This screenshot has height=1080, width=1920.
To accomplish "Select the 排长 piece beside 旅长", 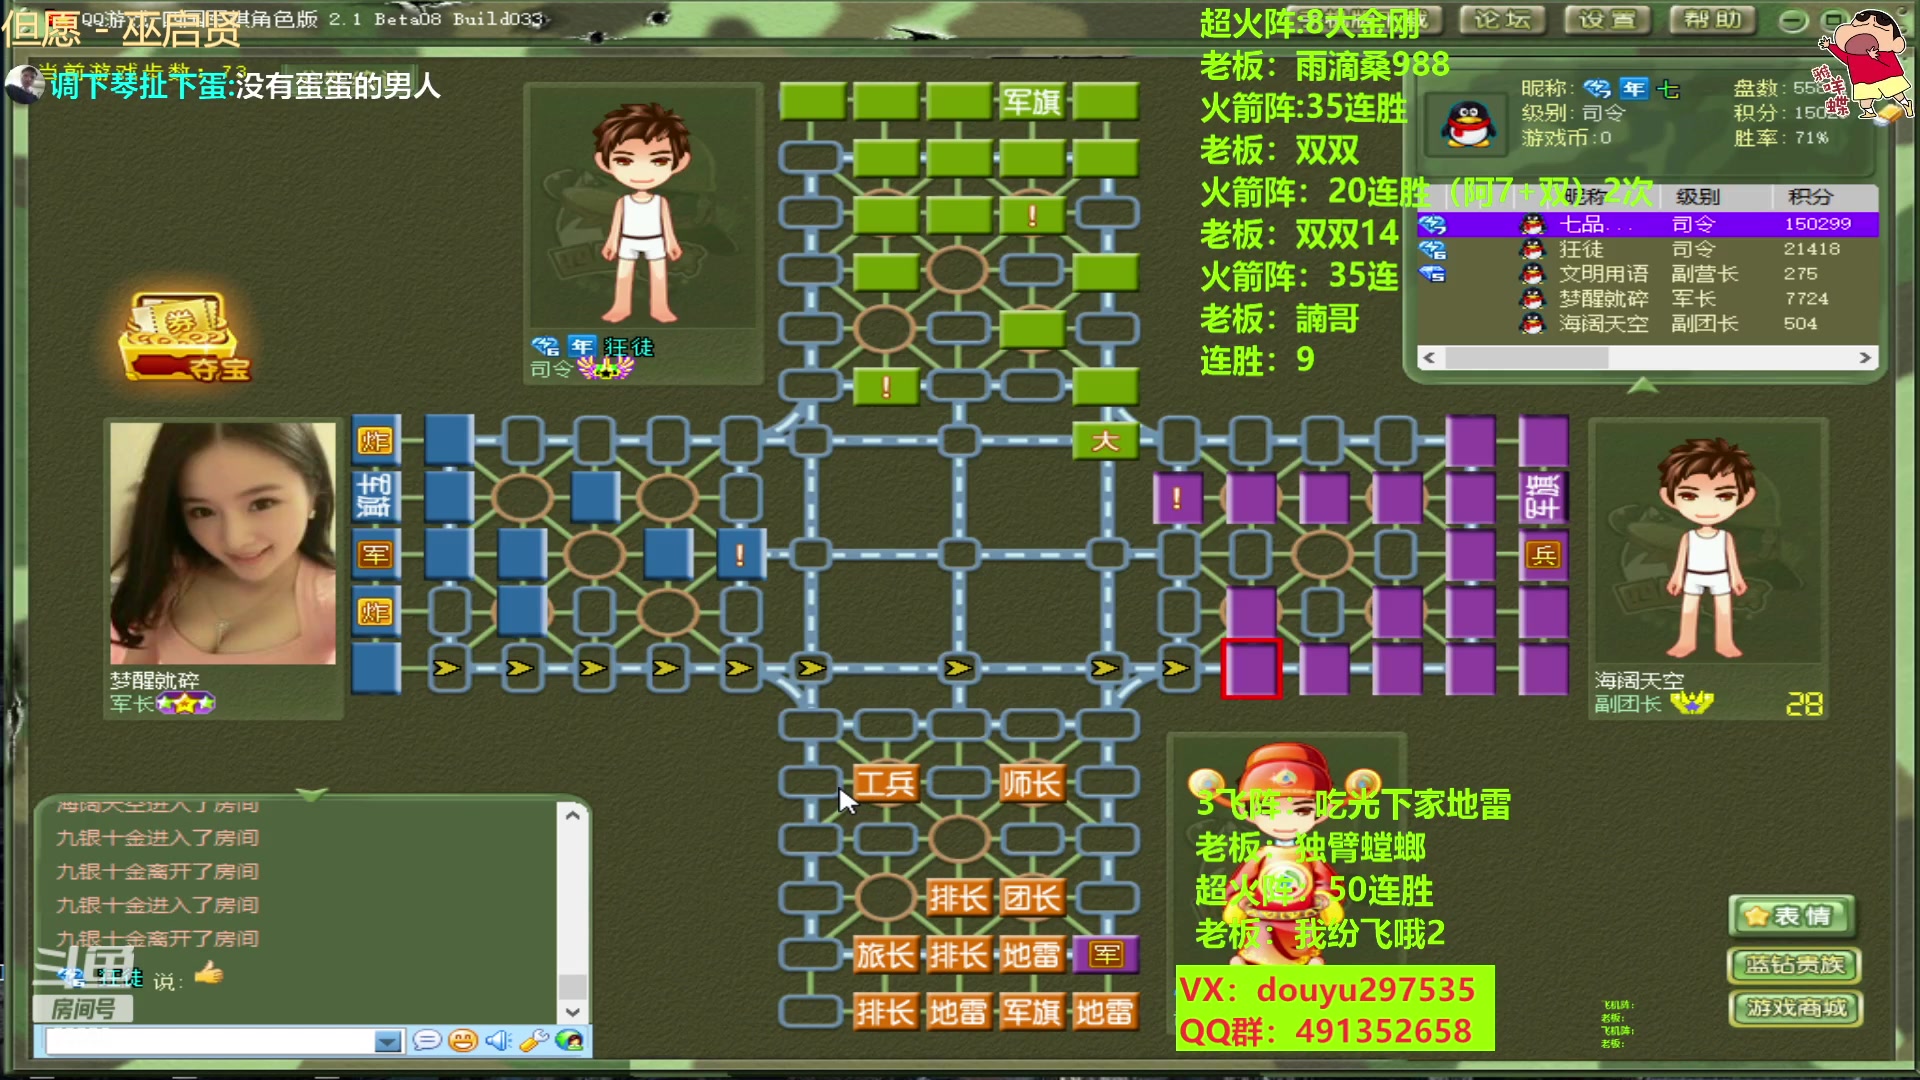I will (958, 955).
